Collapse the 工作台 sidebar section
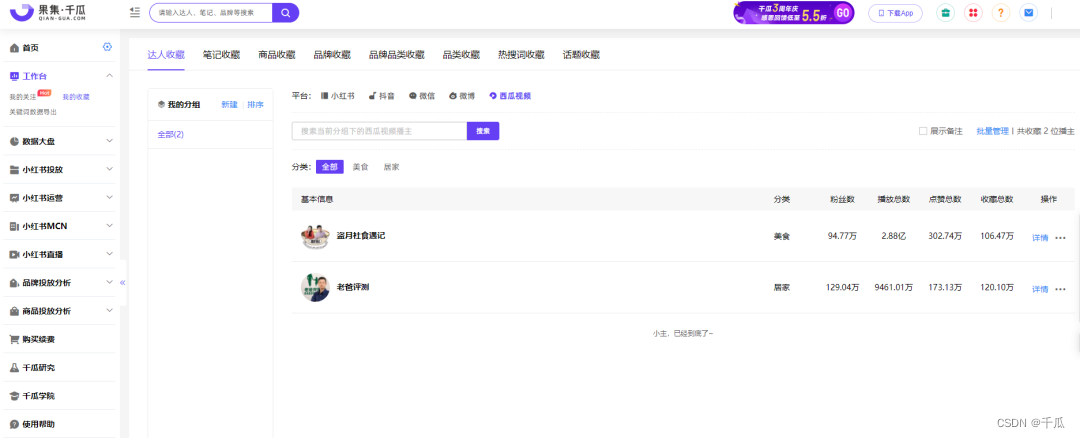 pyautogui.click(x=110, y=76)
